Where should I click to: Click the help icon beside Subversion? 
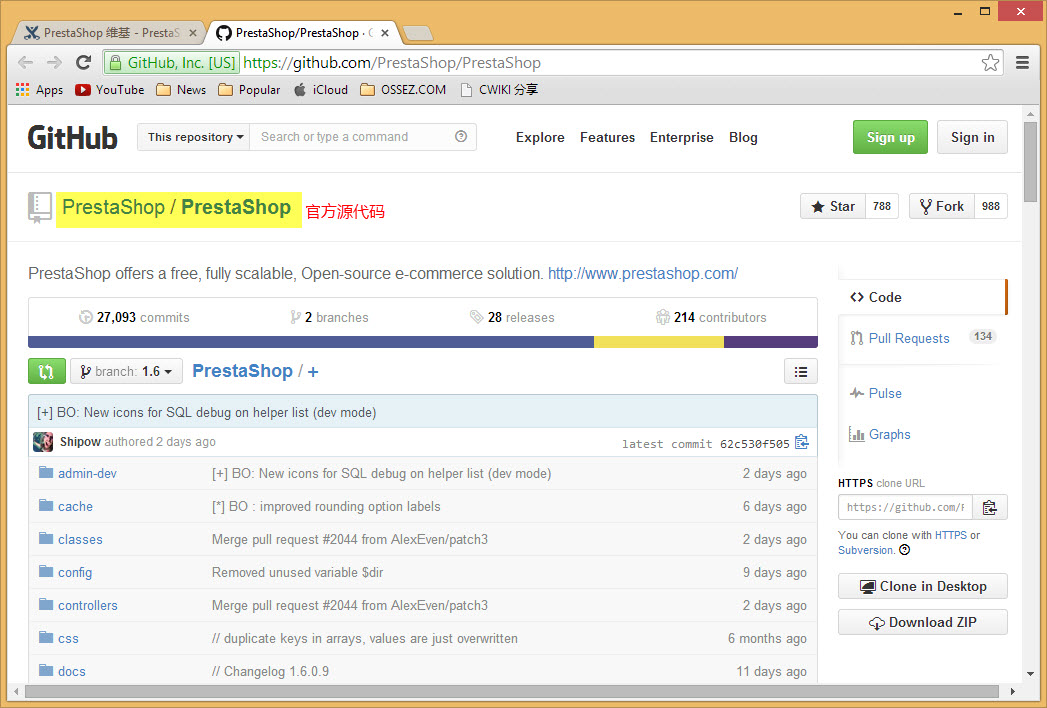tap(905, 550)
